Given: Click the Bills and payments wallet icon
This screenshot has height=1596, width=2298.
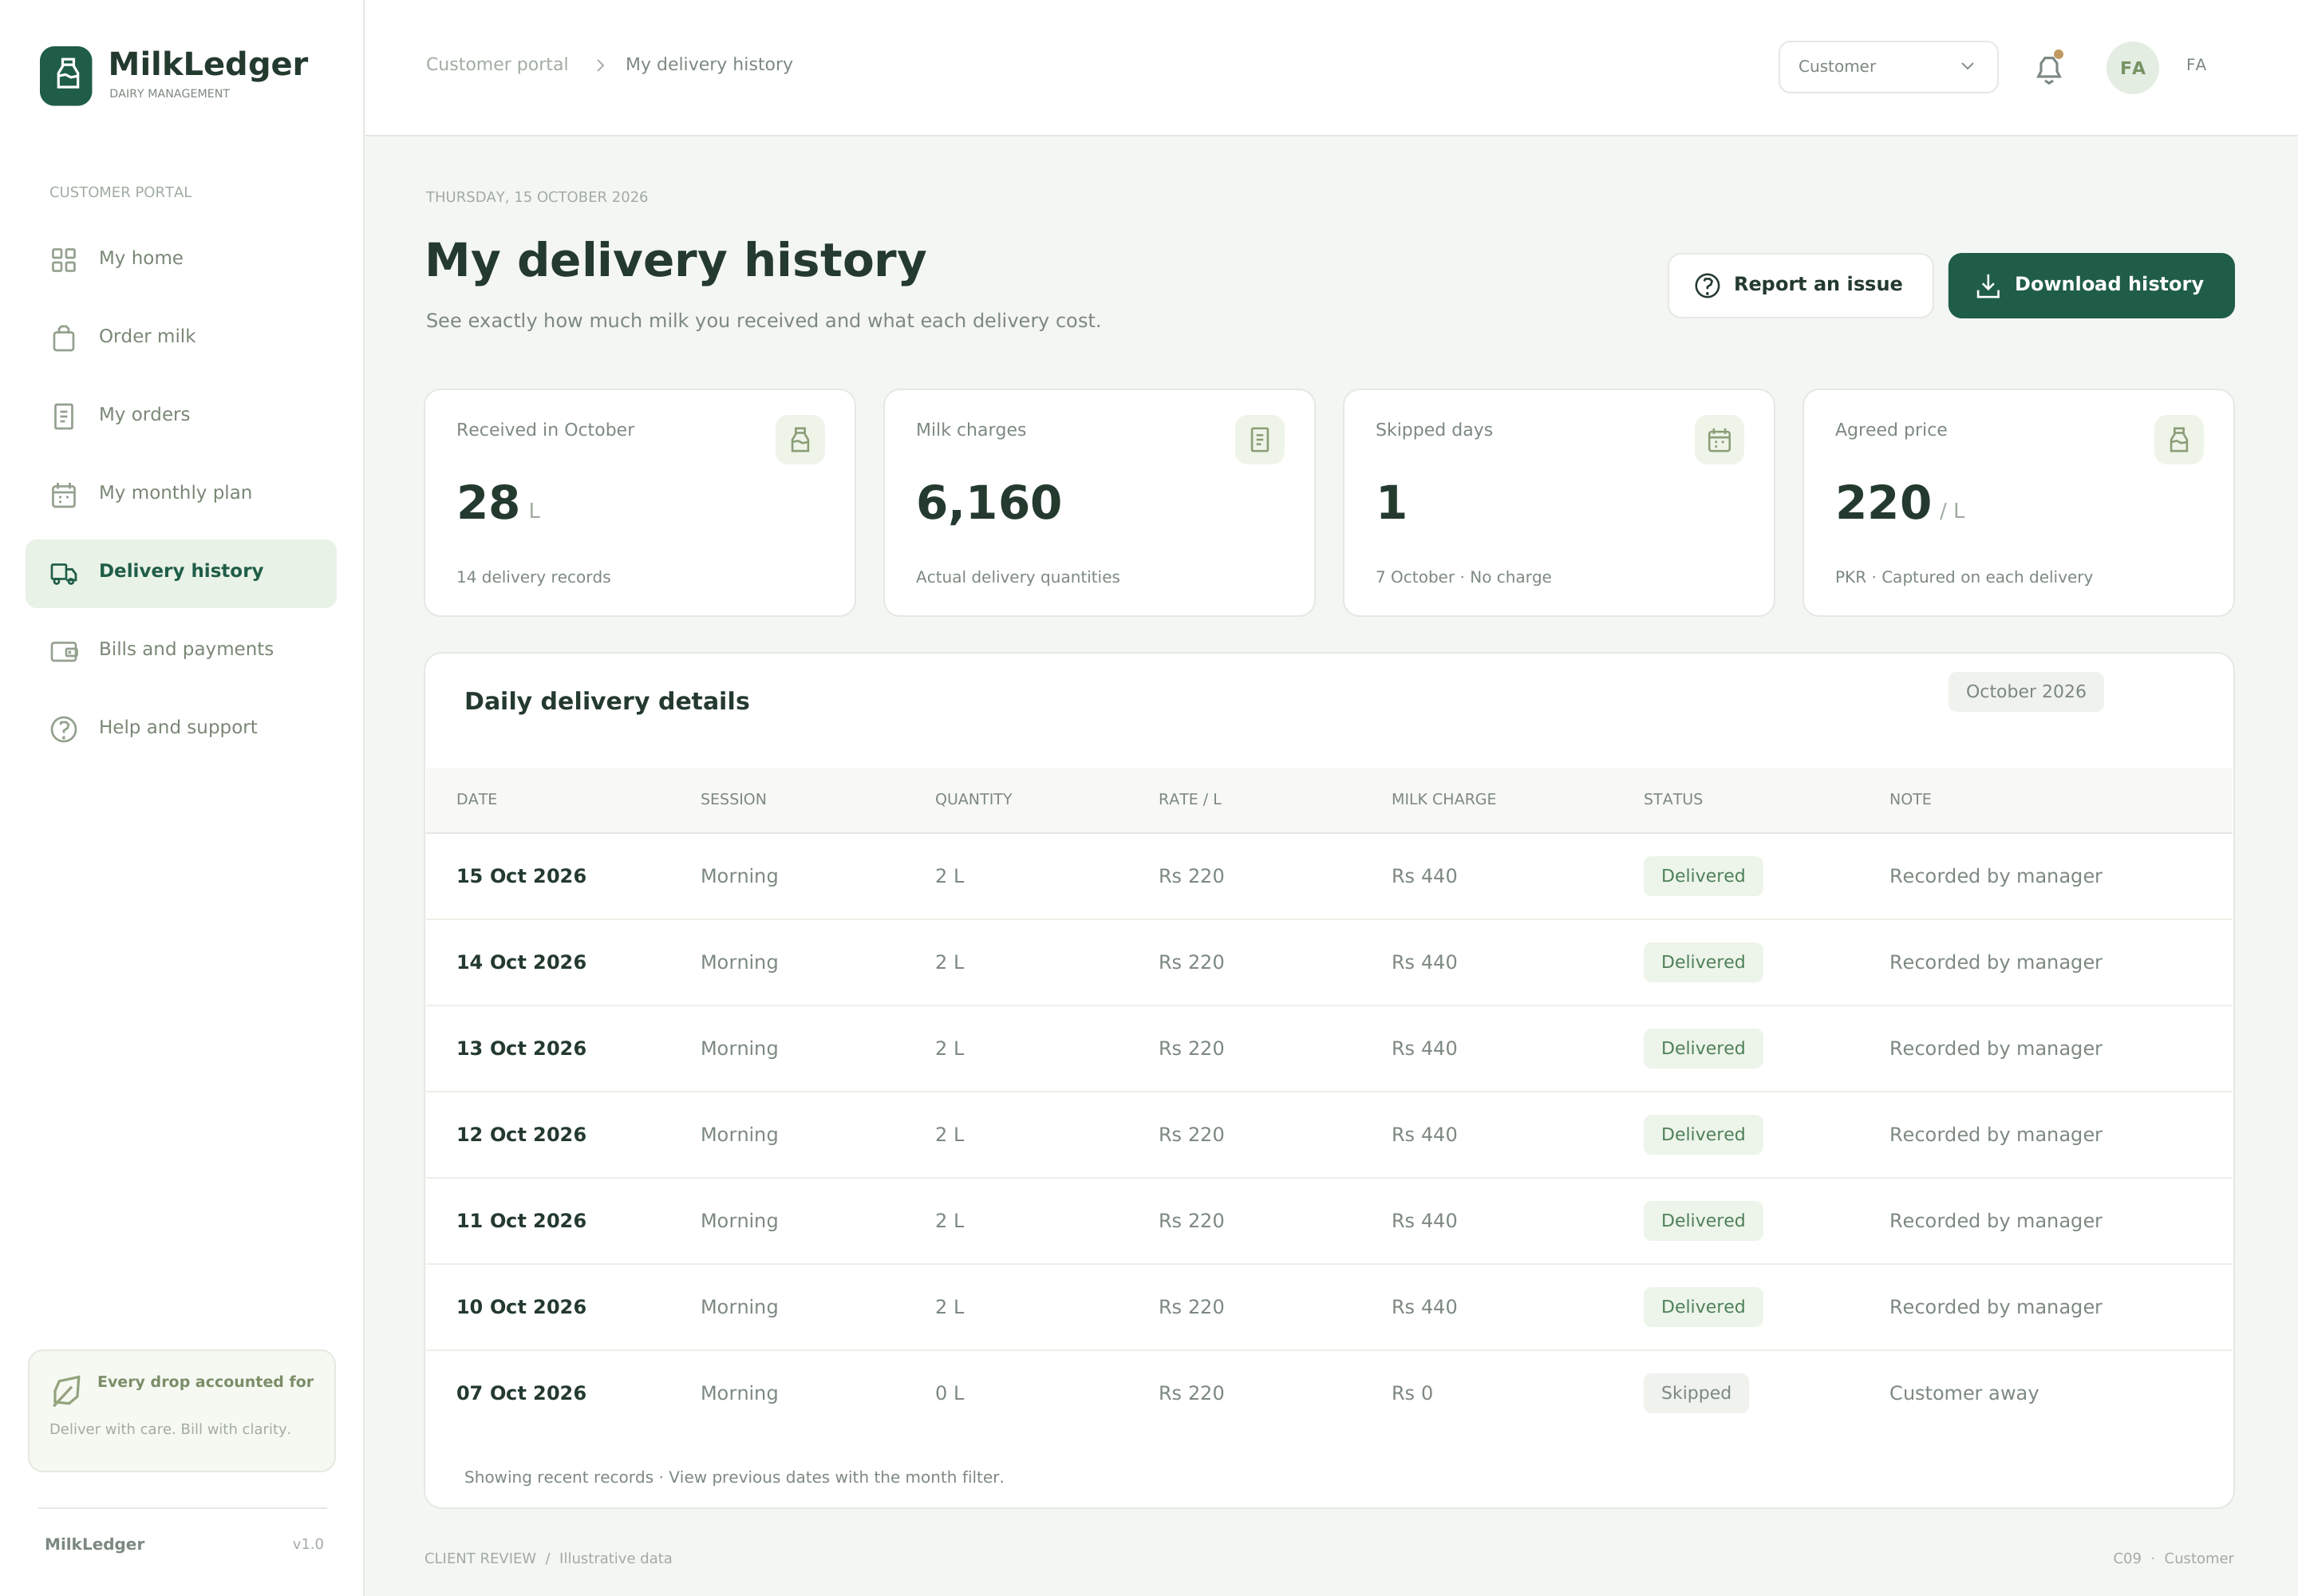Looking at the screenshot, I should 64,651.
